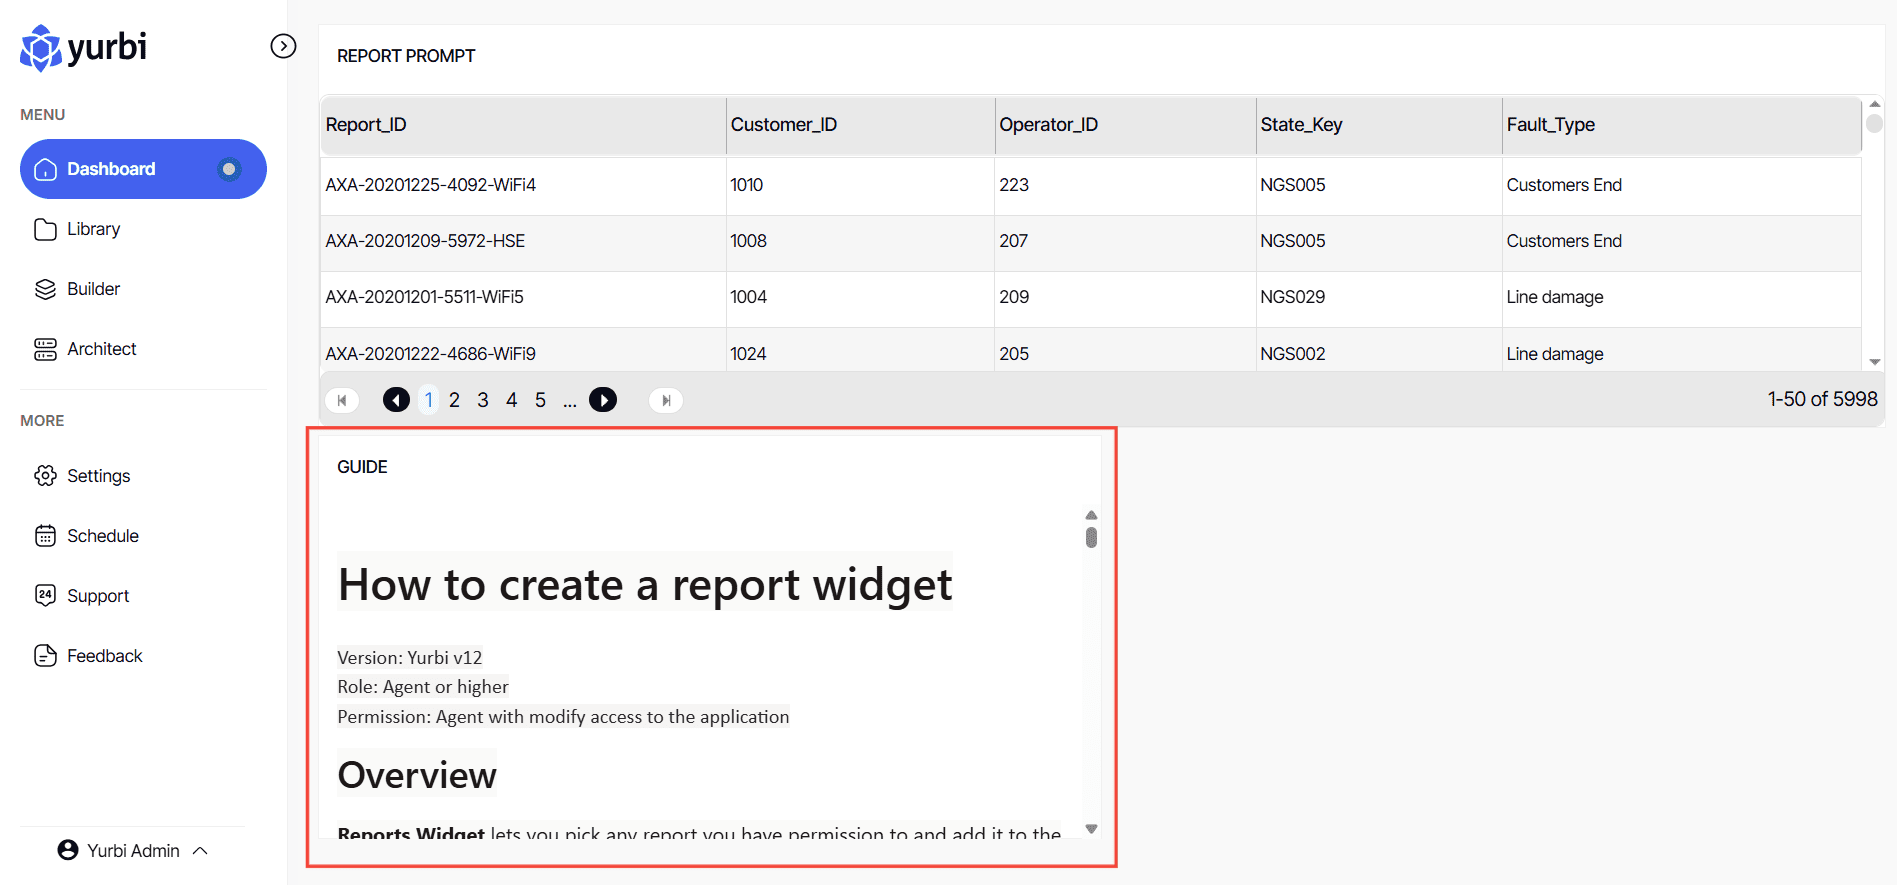Collapse the sidebar with the arrow circle
Screen dimensions: 1897x885
[x=283, y=47]
